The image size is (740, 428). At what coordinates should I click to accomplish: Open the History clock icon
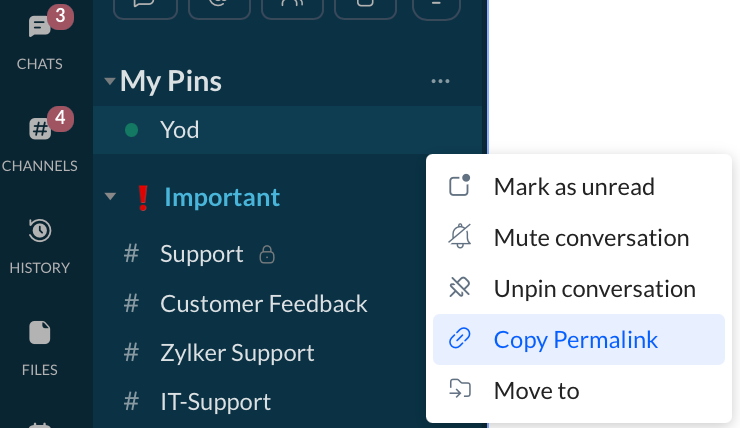tap(40, 231)
